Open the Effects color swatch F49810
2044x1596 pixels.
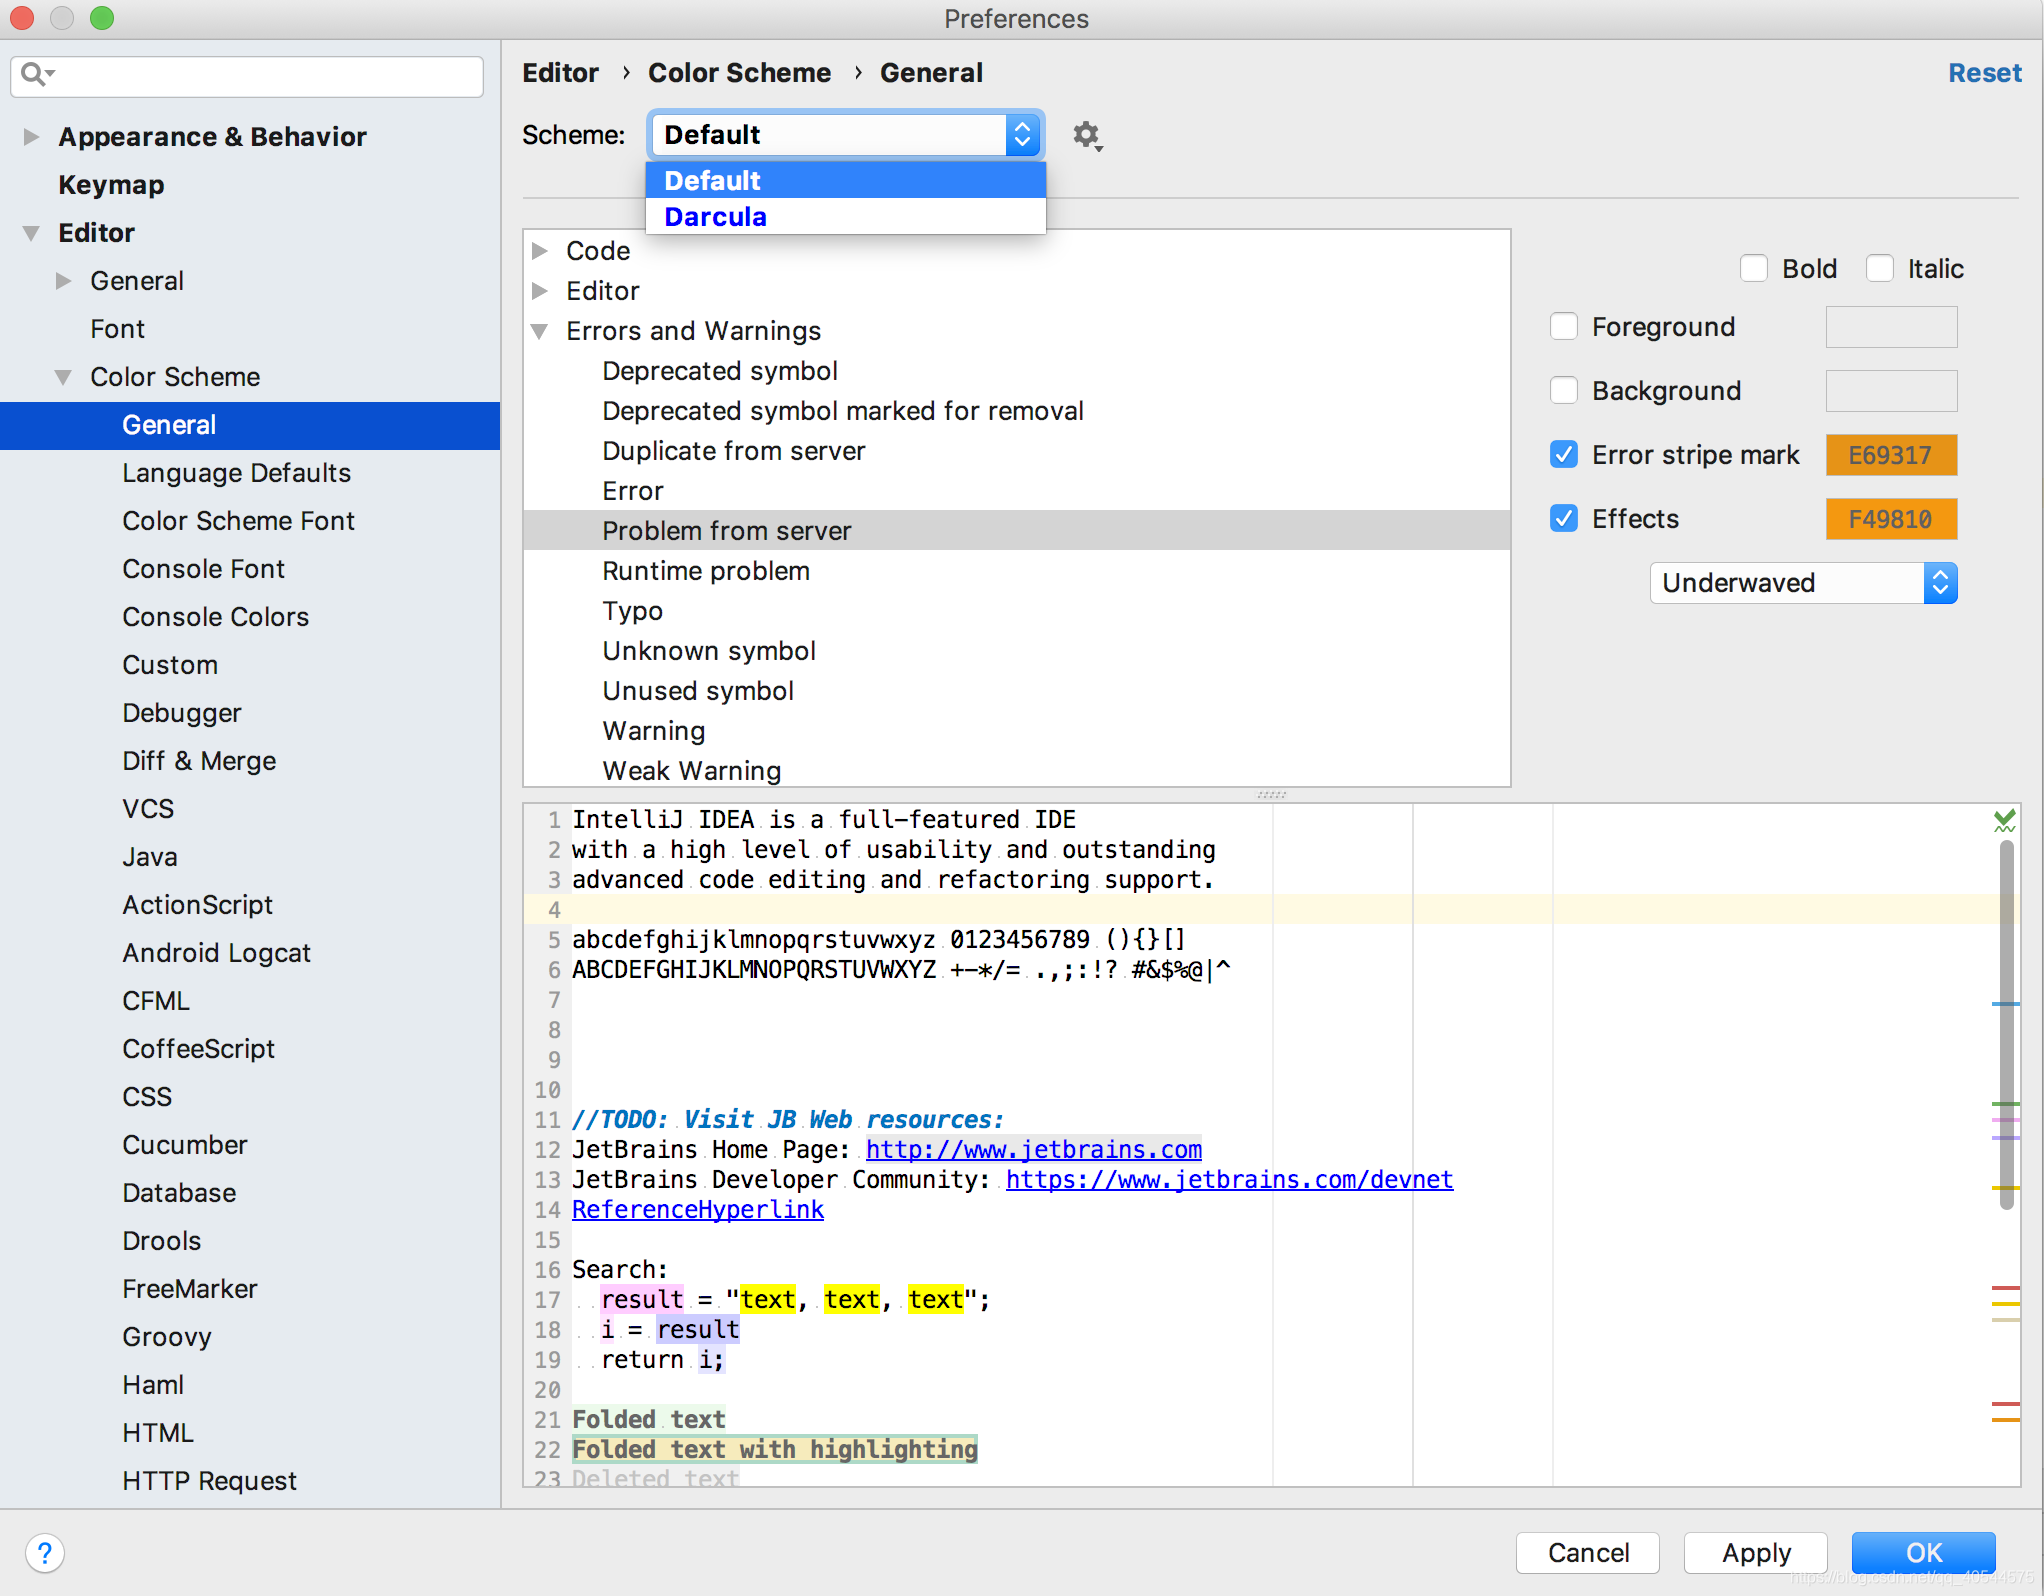(1890, 519)
